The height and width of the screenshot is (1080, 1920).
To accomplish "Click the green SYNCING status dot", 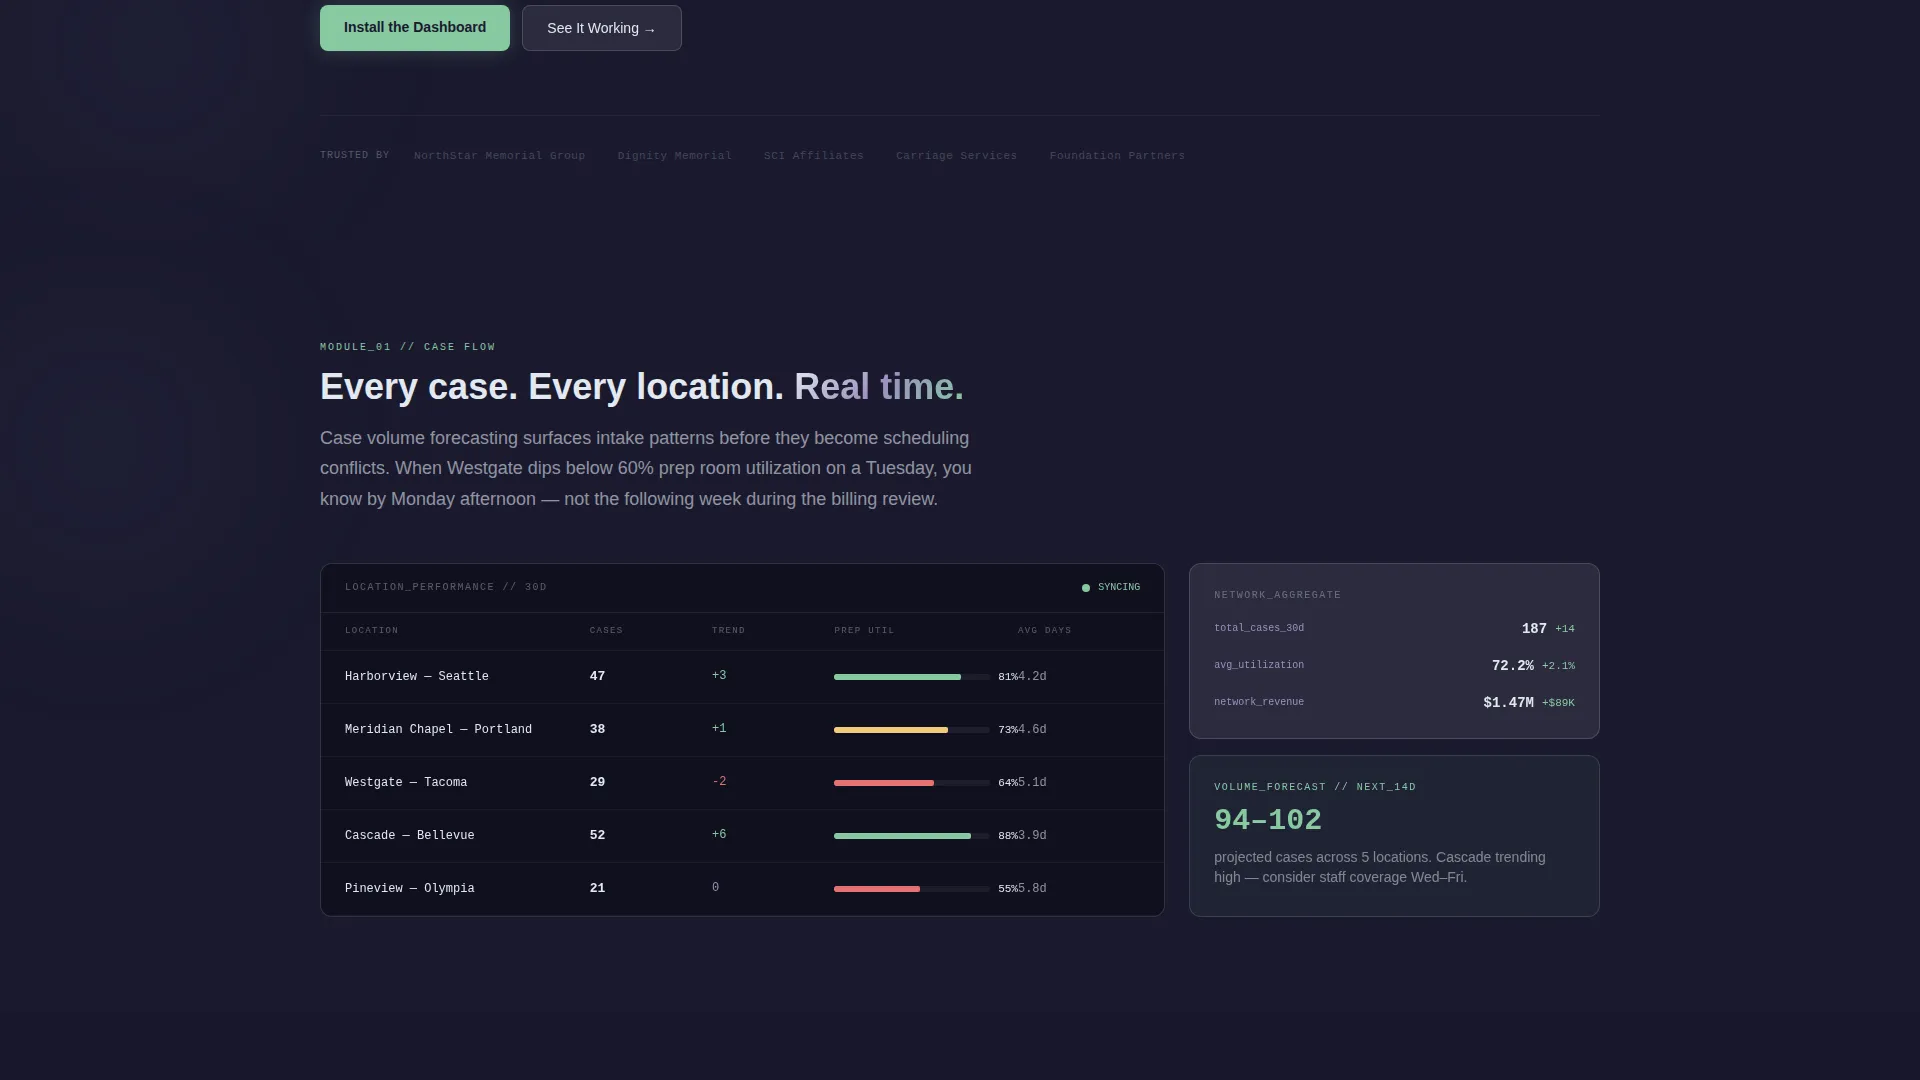I will click(1086, 588).
